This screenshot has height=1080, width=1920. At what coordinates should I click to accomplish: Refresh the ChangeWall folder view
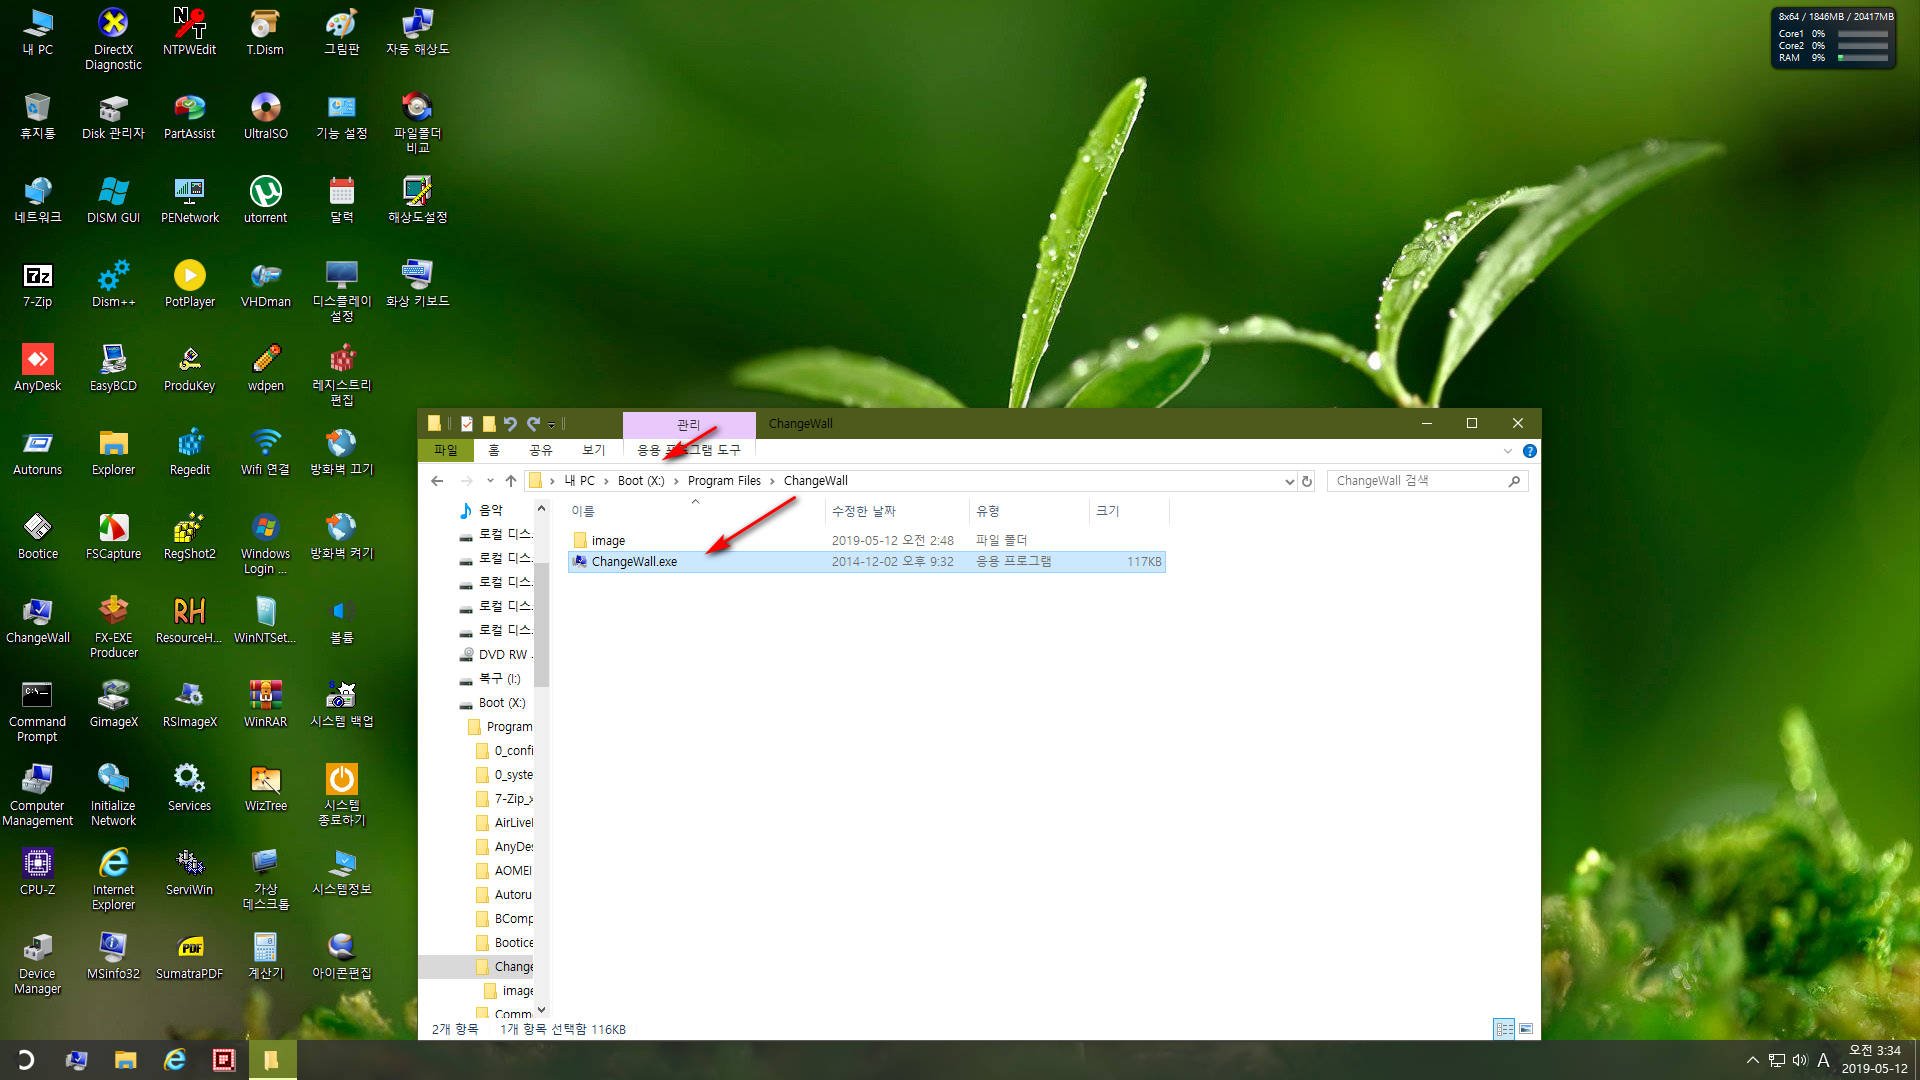1306,481
